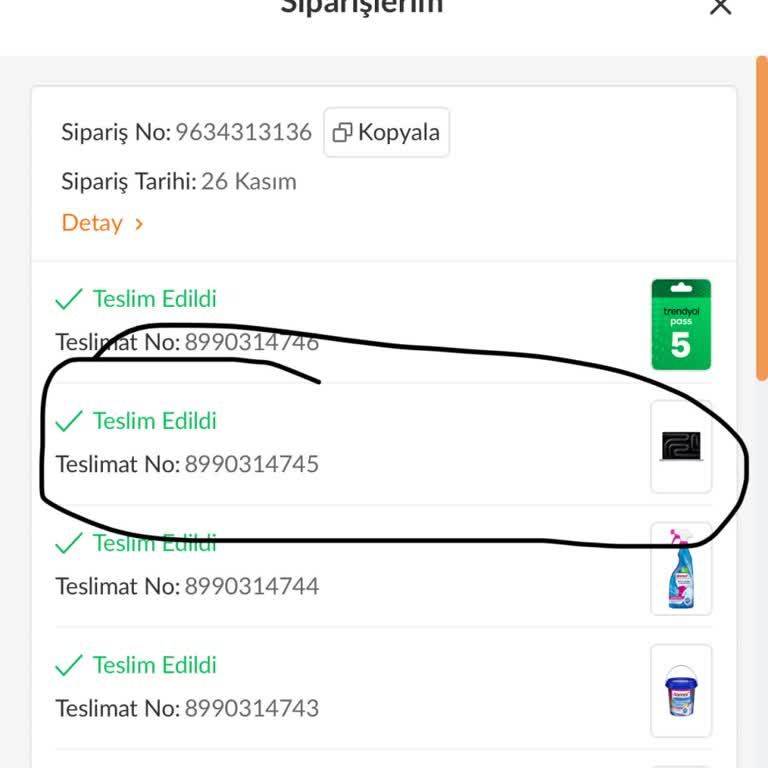Click the green checkmark for delivery 8990314743
The height and width of the screenshot is (768, 768).
(x=69, y=665)
